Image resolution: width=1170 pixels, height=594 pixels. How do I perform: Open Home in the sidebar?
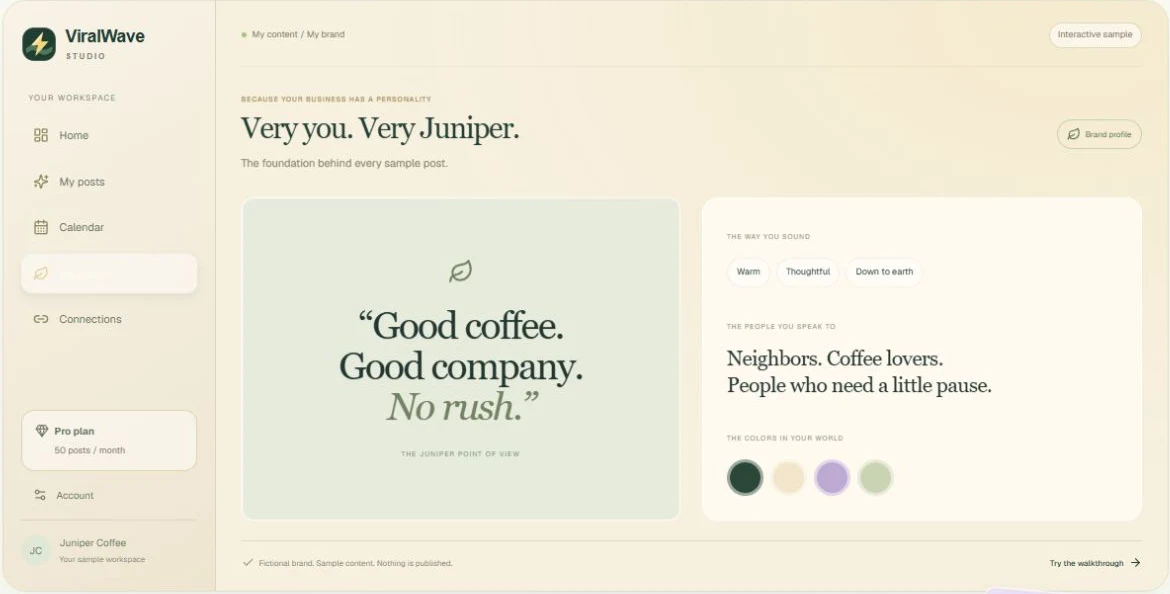tap(109, 135)
